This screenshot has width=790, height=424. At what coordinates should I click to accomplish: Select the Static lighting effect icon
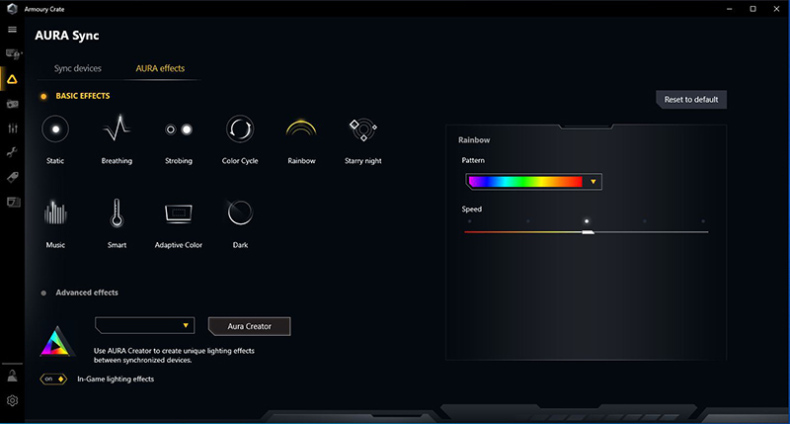55,129
